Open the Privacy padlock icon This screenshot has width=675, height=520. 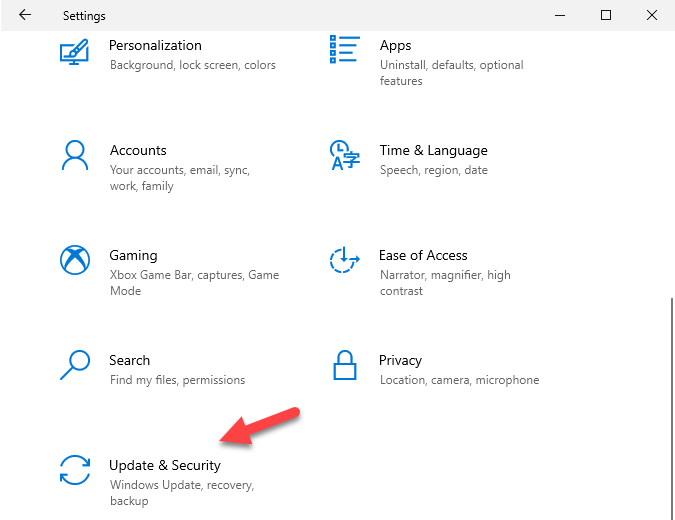345,365
